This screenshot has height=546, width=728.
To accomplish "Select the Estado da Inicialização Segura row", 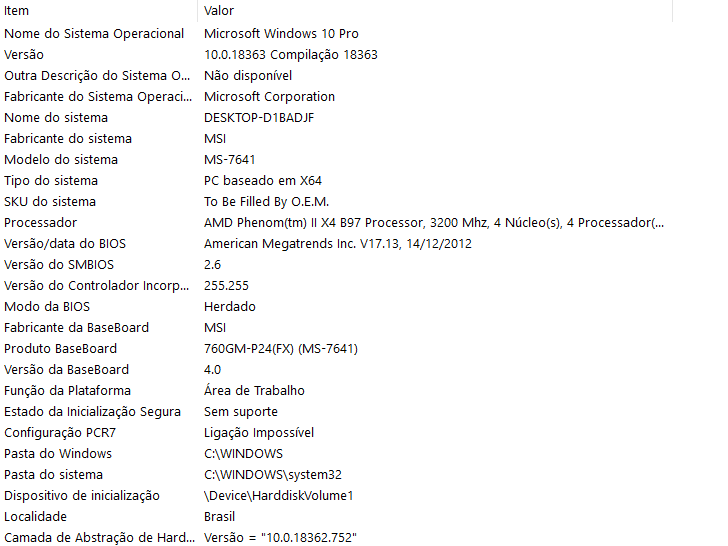I will [336, 411].
